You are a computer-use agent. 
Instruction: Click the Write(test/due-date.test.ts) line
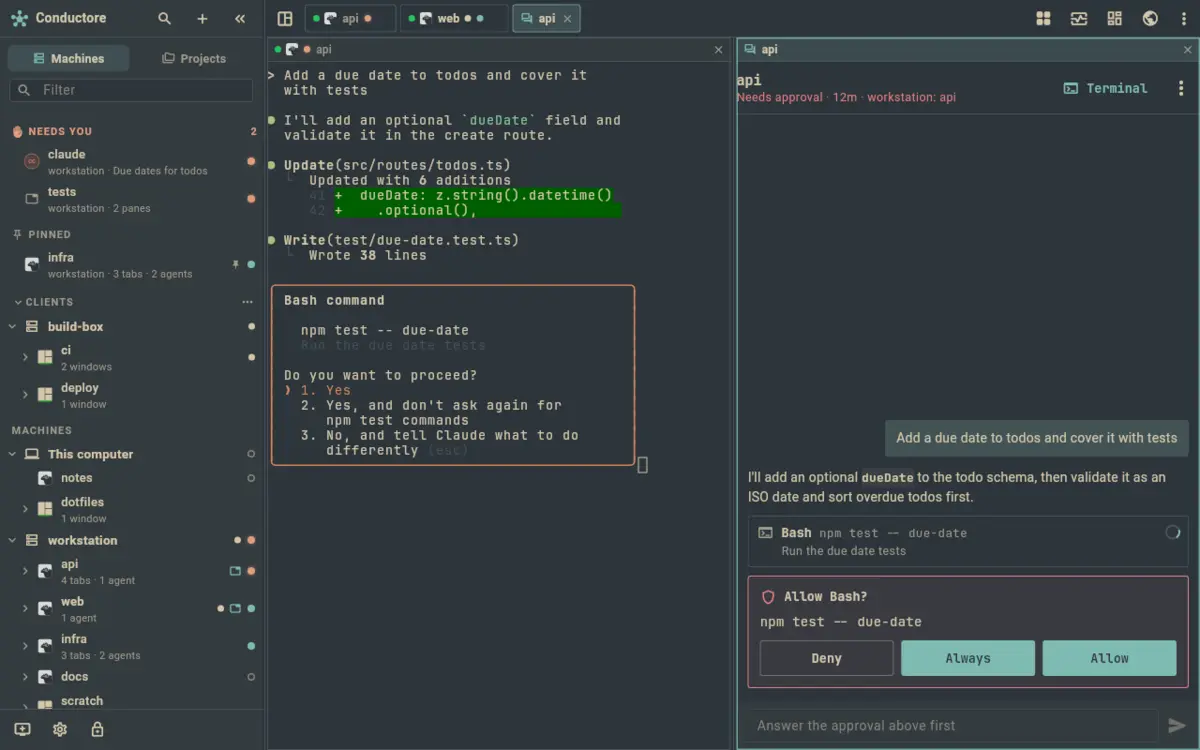point(401,240)
